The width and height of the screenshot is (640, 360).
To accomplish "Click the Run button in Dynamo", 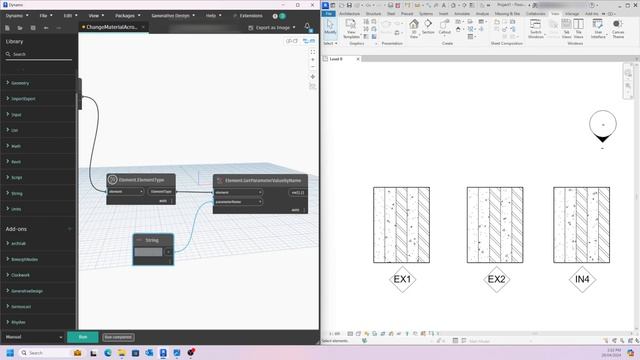I will [x=83, y=337].
